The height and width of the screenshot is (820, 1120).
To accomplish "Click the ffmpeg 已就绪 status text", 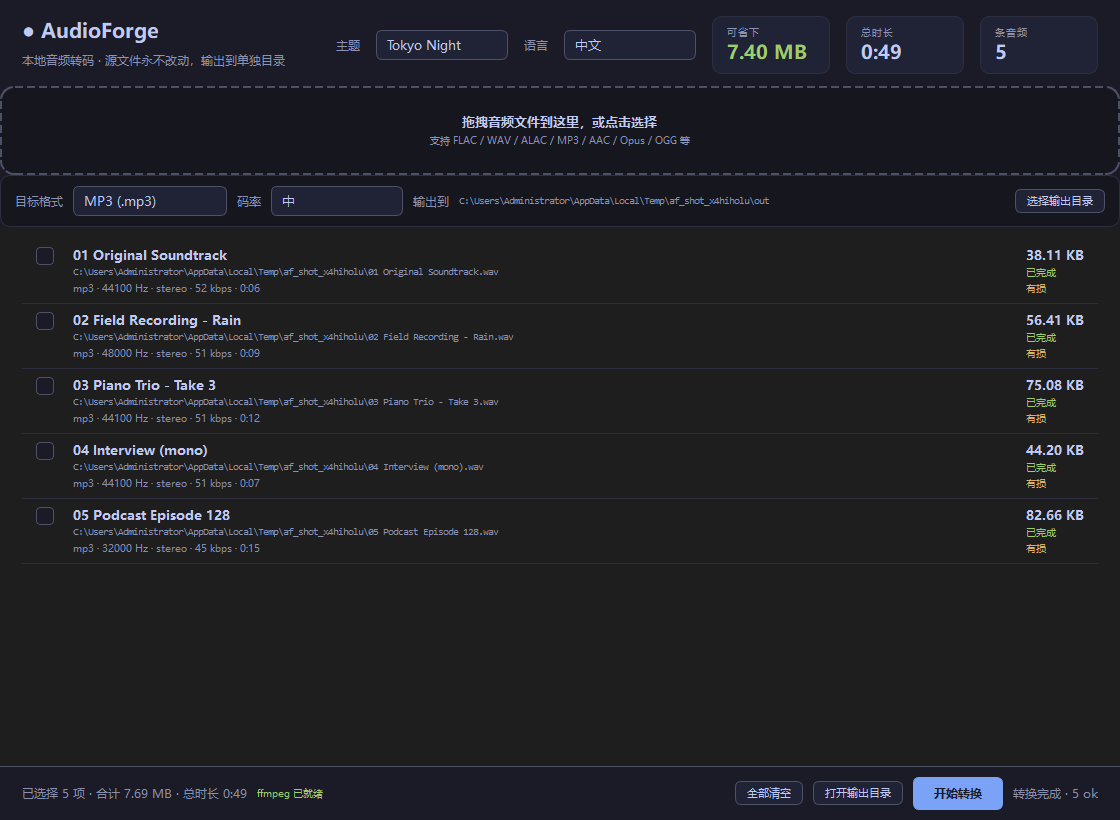I will click(x=289, y=794).
